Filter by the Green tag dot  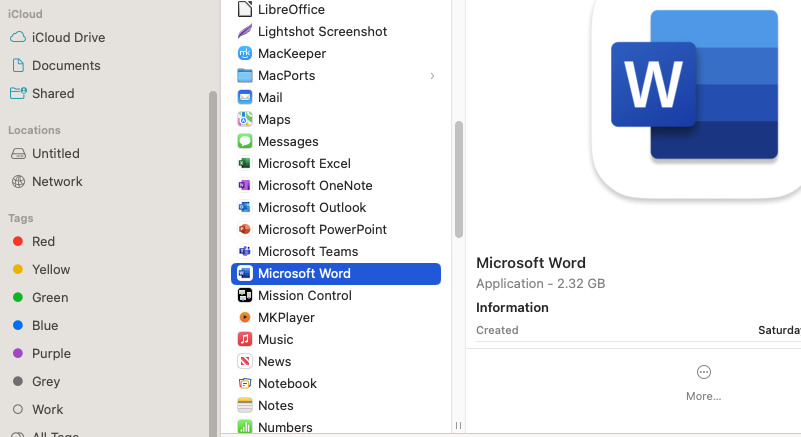point(18,297)
